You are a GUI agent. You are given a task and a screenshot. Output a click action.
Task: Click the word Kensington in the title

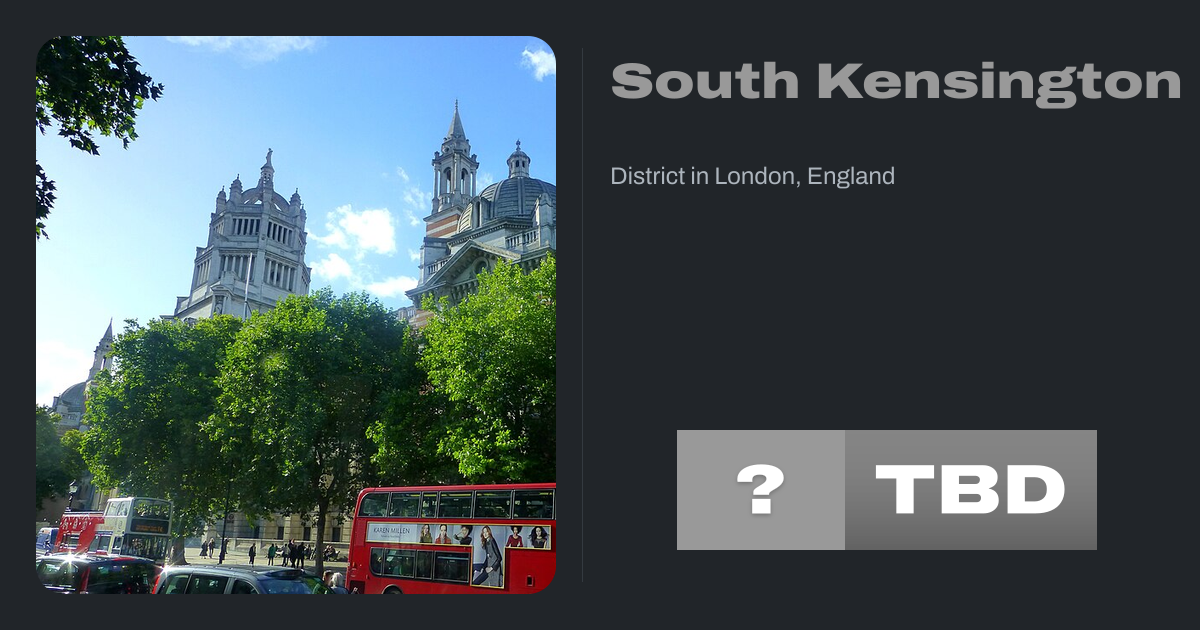[x=999, y=81]
